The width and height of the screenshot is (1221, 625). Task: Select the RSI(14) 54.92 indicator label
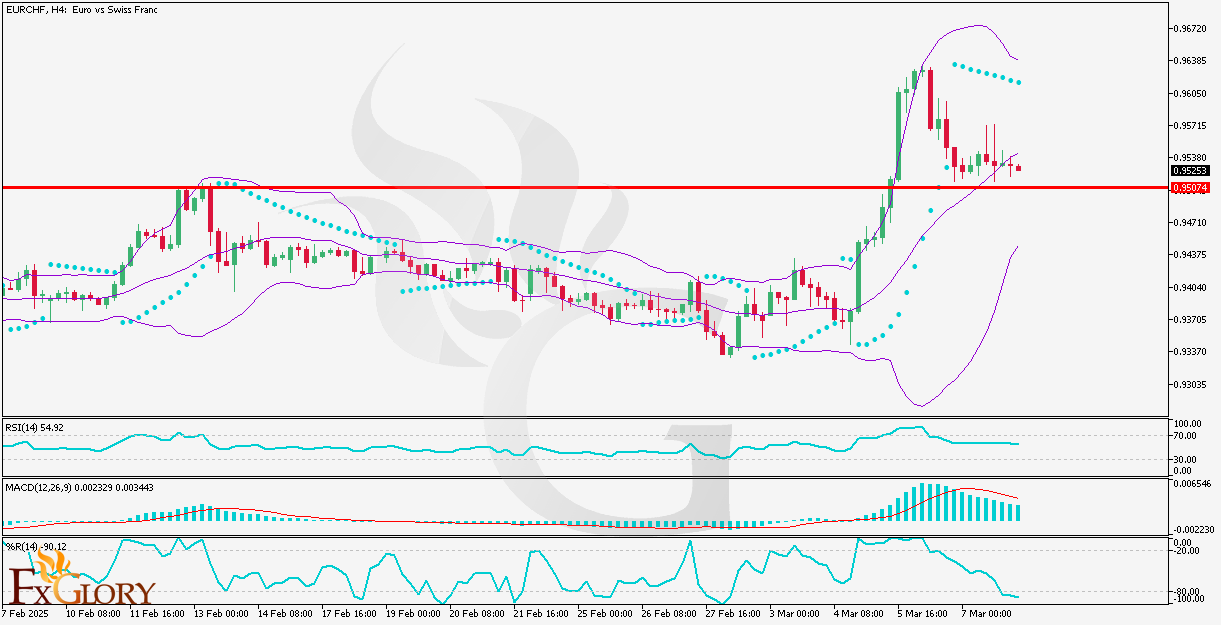pos(35,427)
